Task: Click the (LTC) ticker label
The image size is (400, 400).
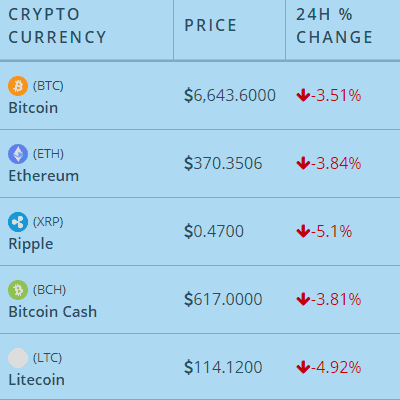Action: click(x=47, y=358)
